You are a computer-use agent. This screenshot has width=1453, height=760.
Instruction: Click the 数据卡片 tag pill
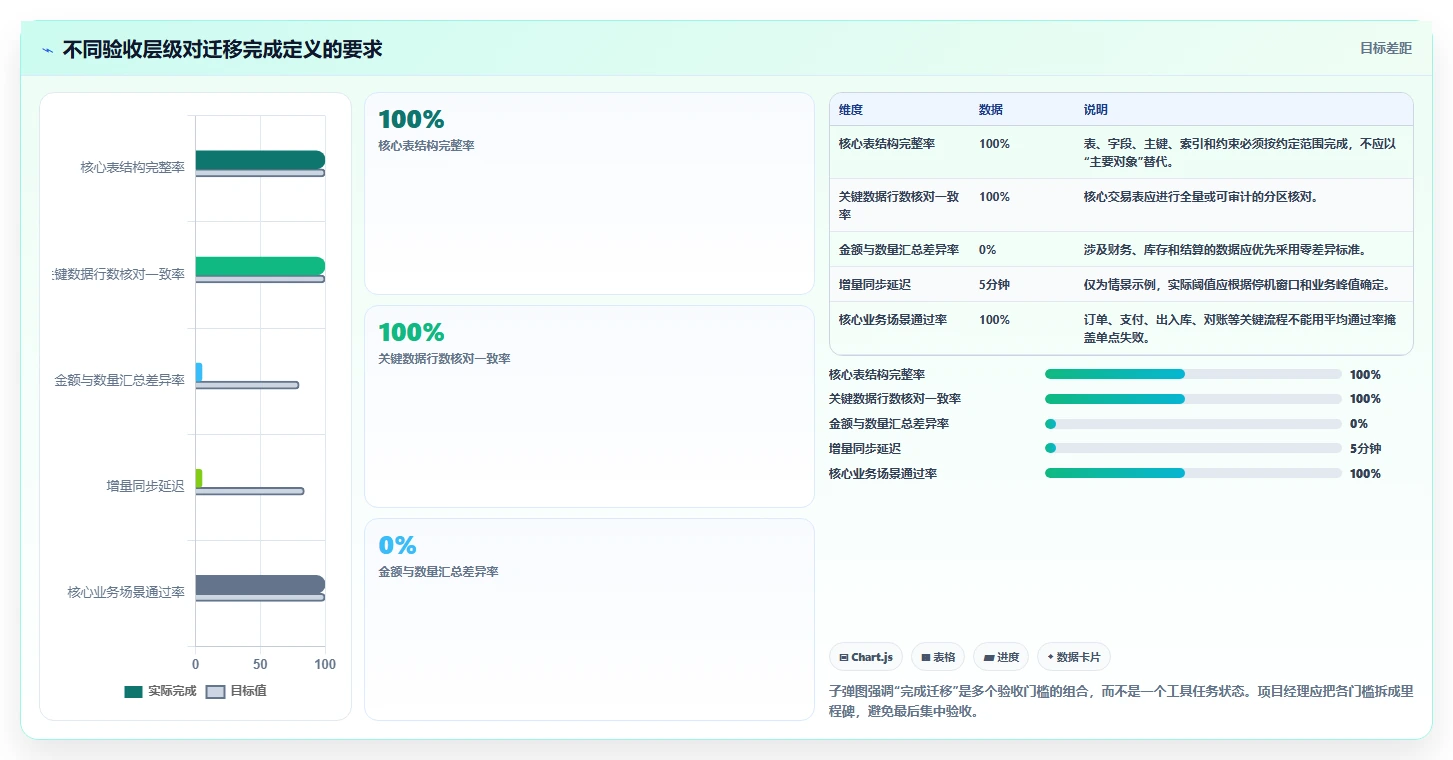(1074, 657)
